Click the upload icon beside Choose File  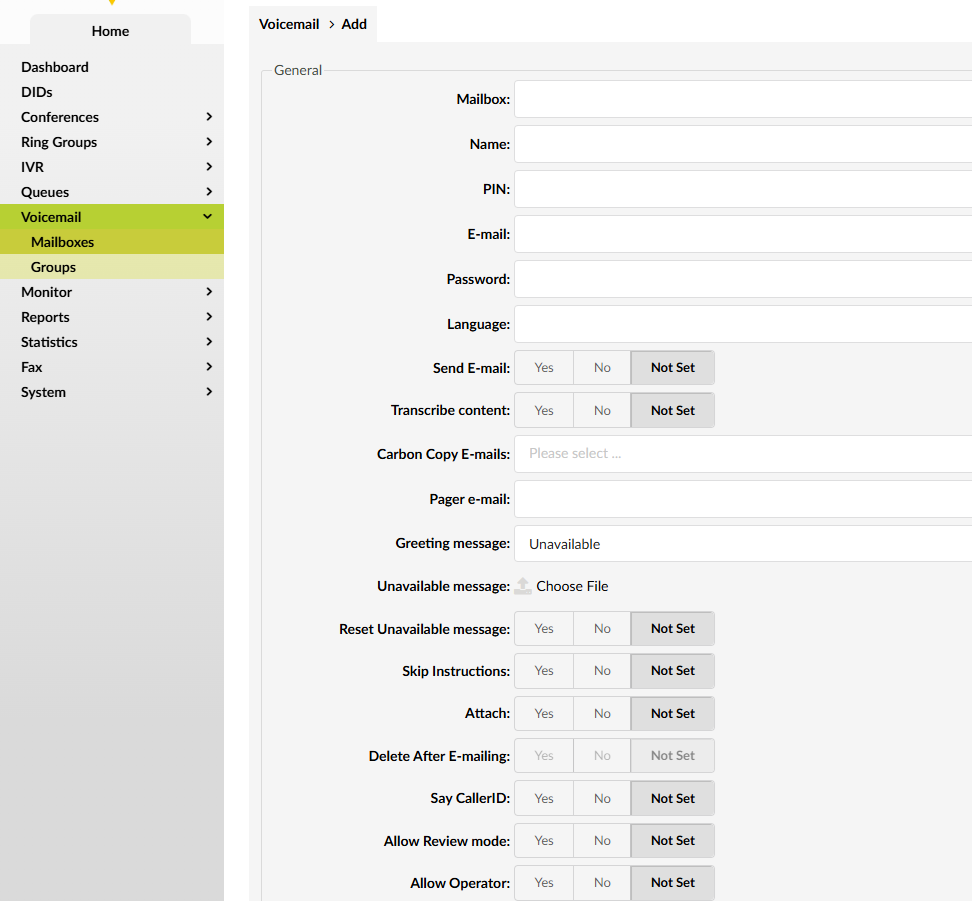(523, 586)
